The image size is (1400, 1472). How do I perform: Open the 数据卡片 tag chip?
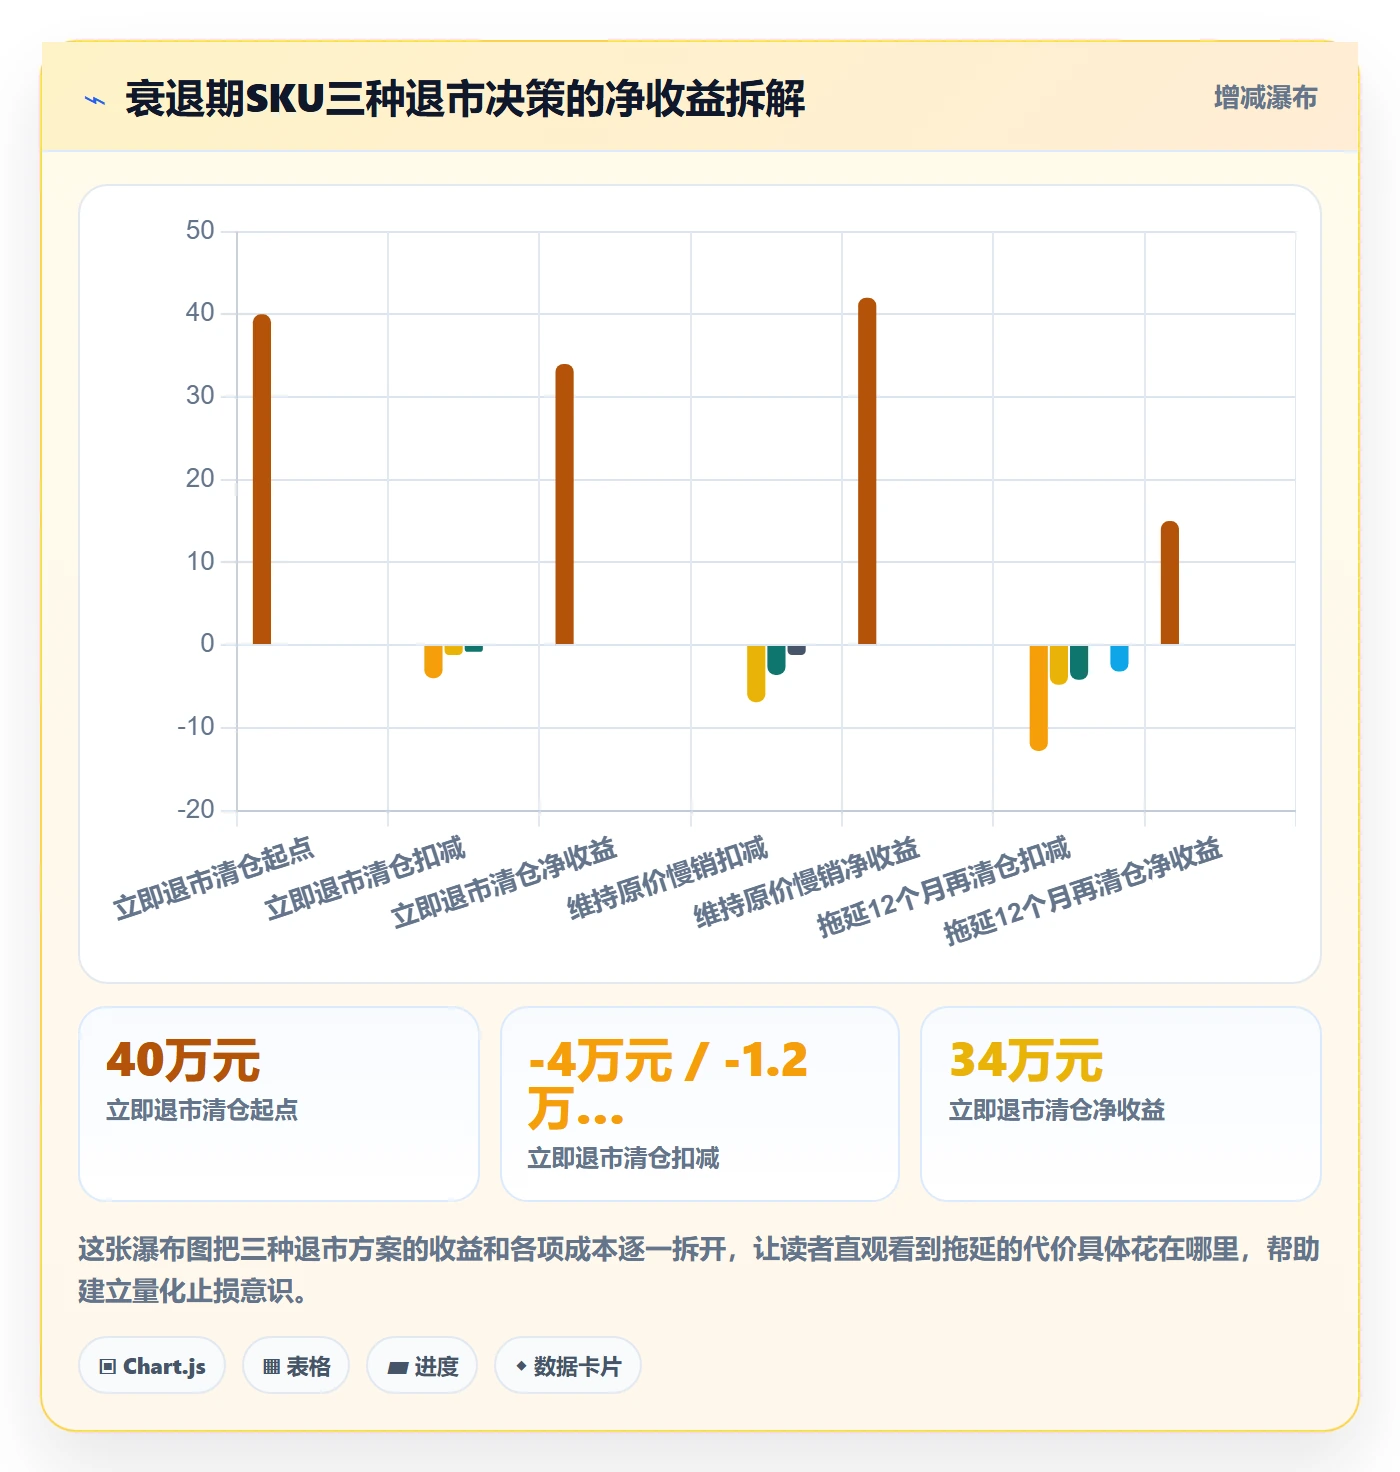pos(568,1366)
